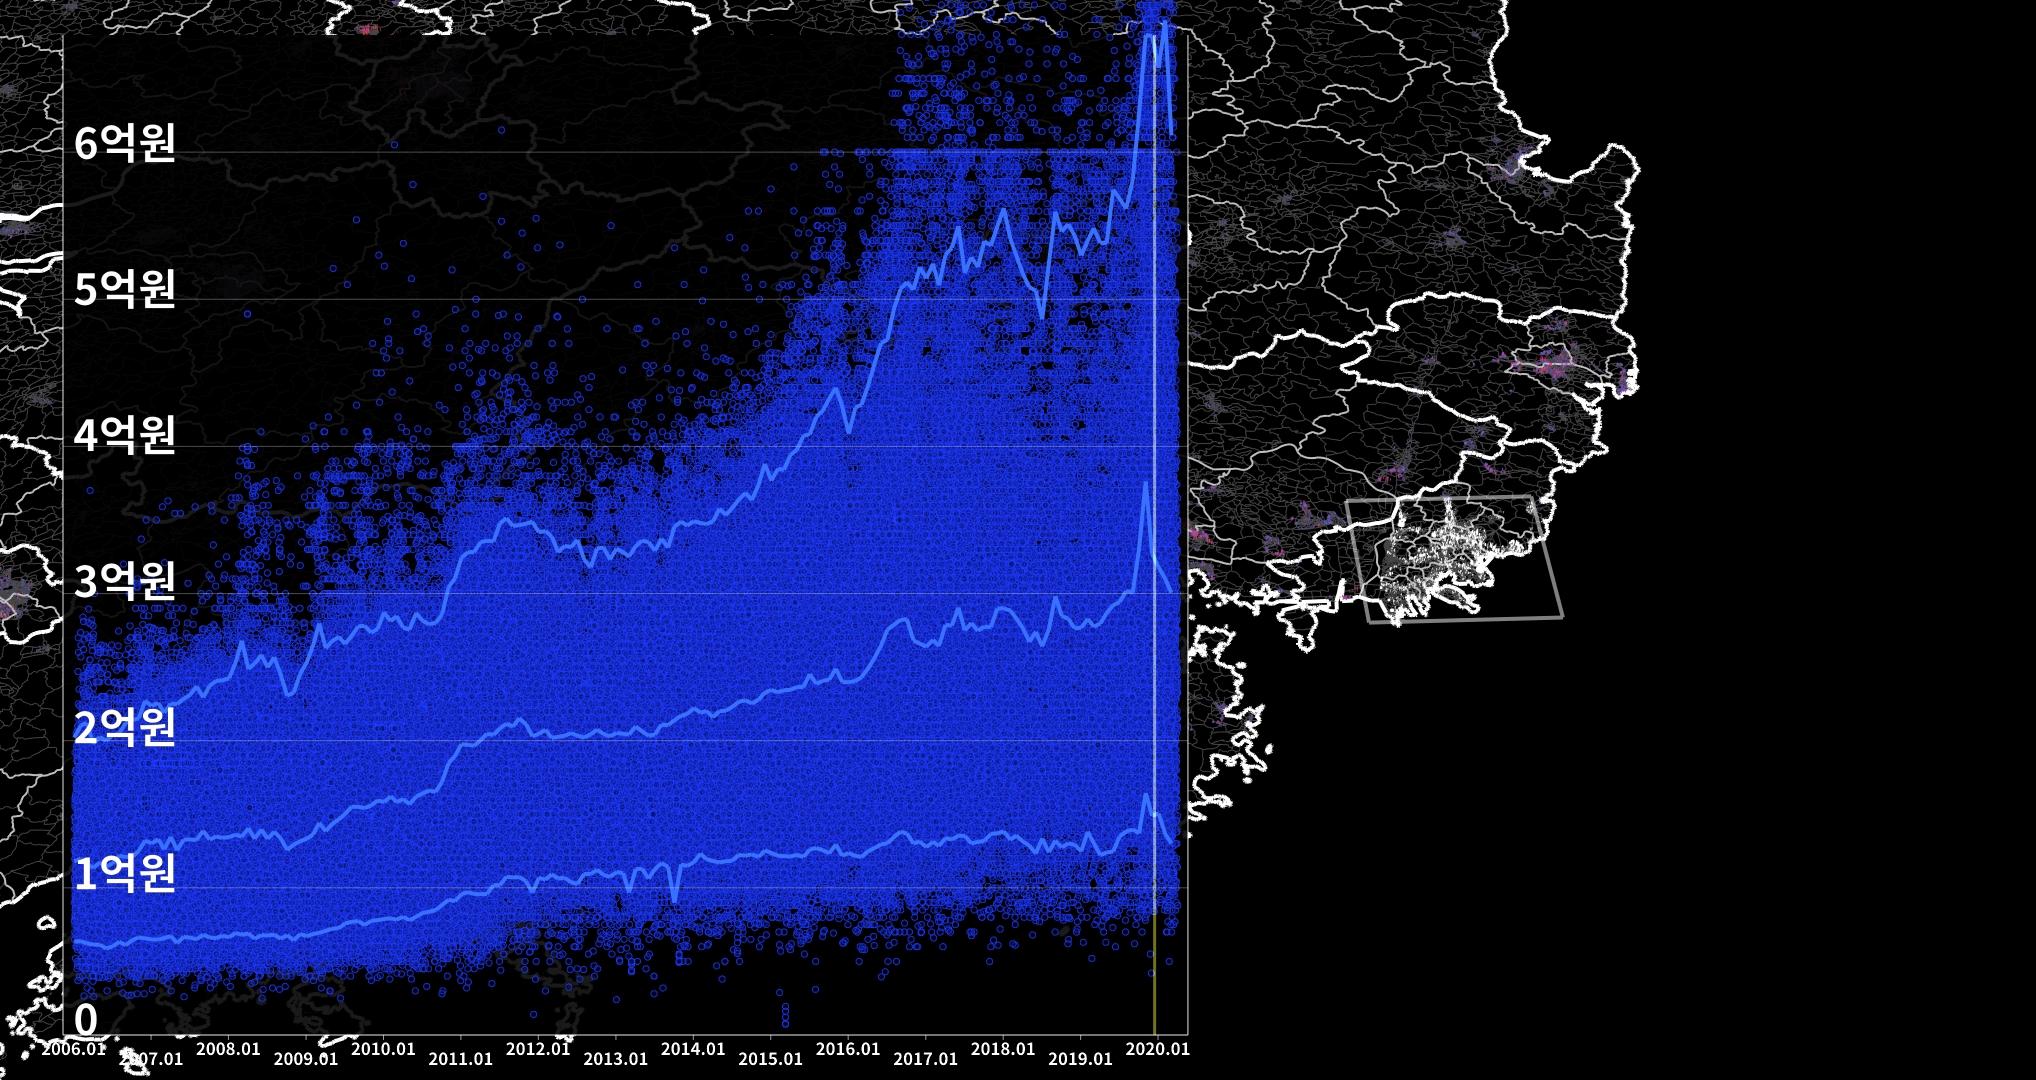Click the 5억원 price axis label
This screenshot has width=2036, height=1080.
[125, 289]
